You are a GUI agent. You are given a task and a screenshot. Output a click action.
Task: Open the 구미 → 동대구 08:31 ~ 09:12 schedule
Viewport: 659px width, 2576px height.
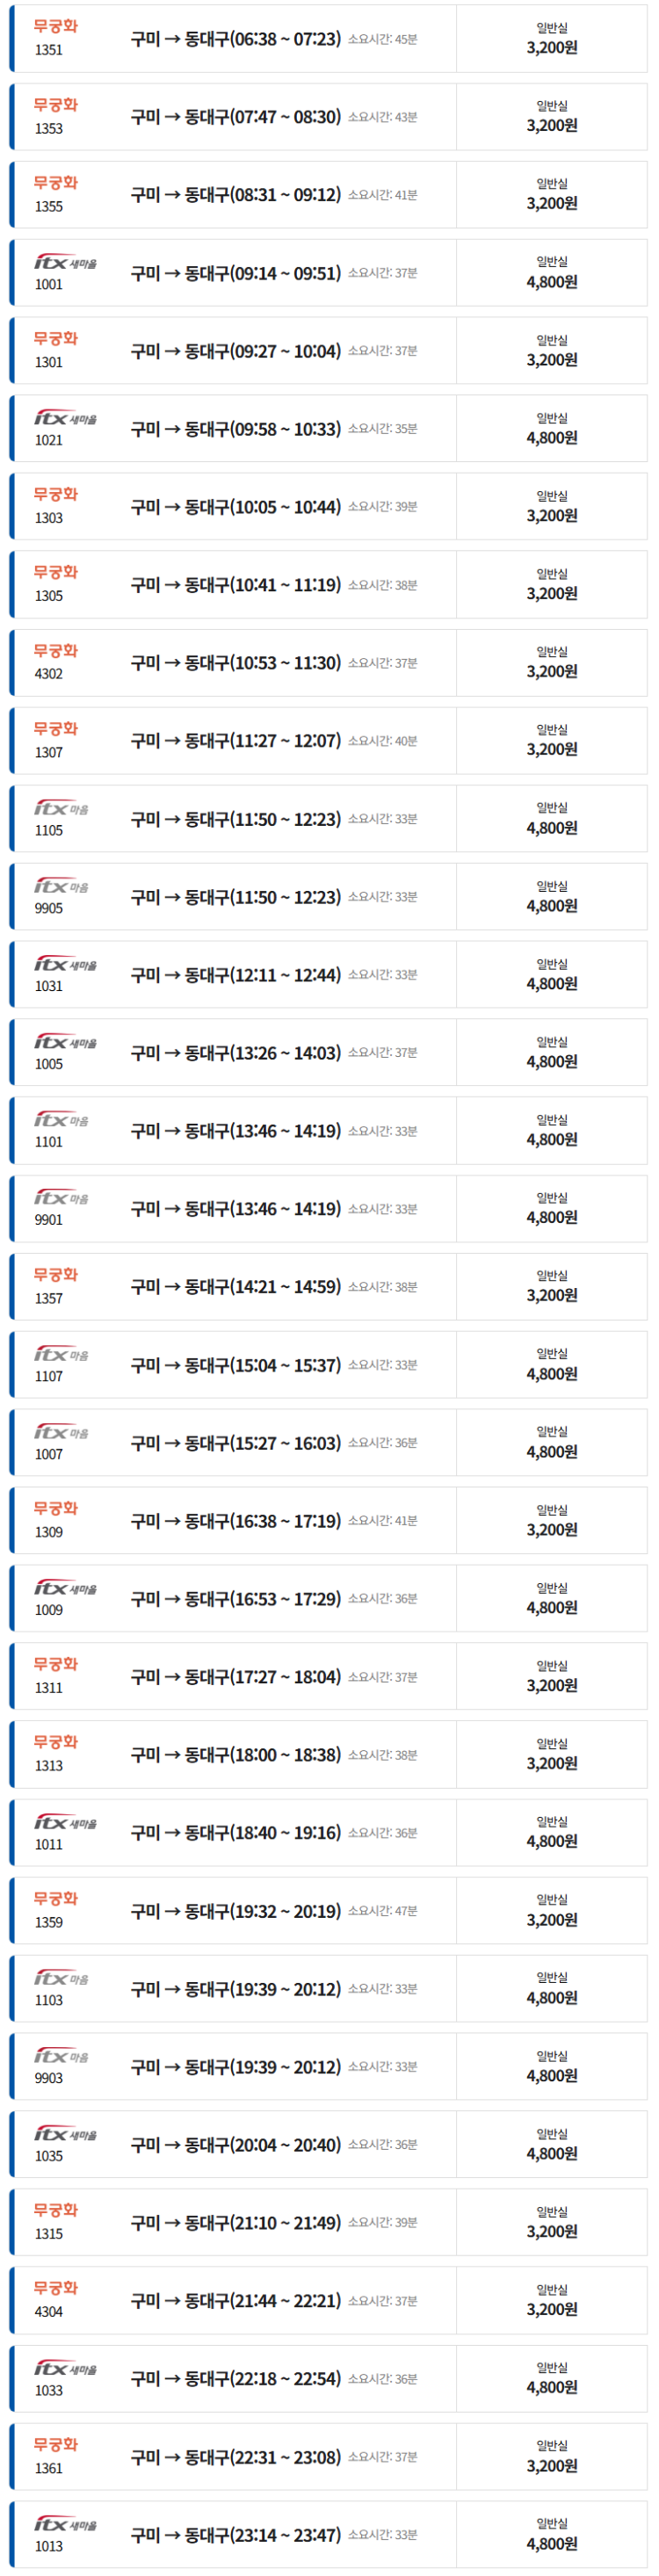[236, 195]
